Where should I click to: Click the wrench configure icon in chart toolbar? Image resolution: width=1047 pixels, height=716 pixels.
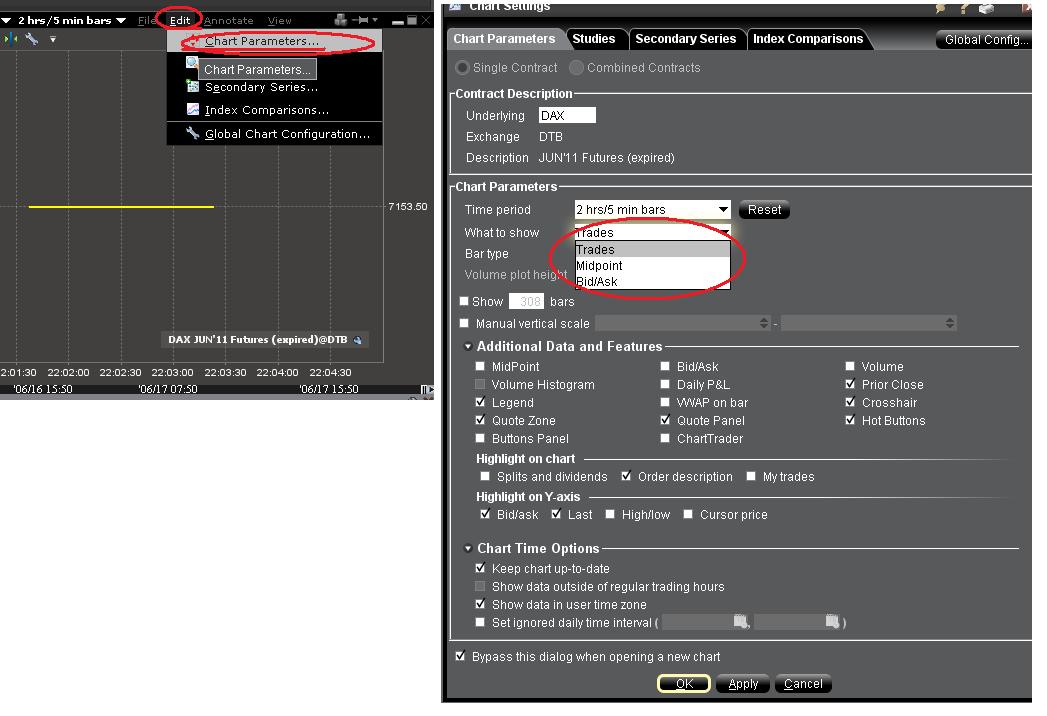pos(31,39)
